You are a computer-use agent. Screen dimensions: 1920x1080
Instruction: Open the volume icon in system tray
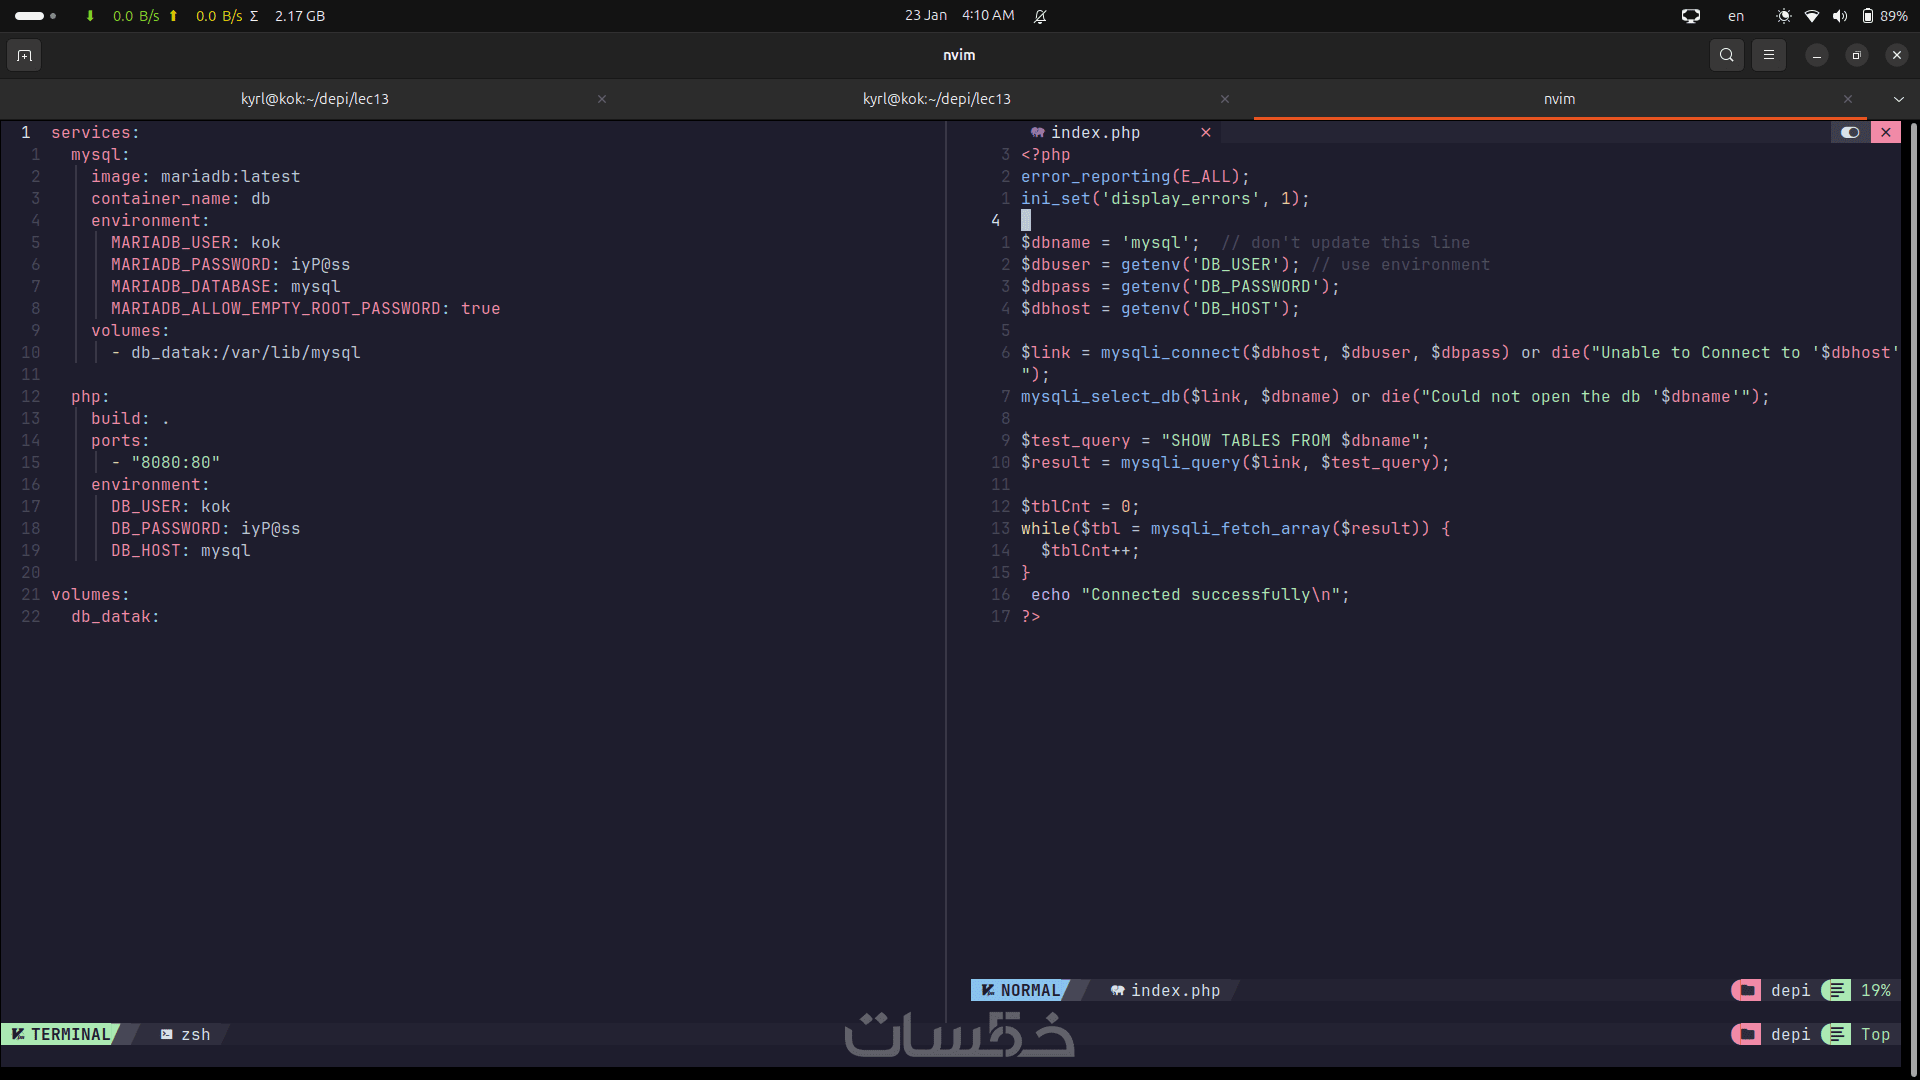click(1839, 16)
